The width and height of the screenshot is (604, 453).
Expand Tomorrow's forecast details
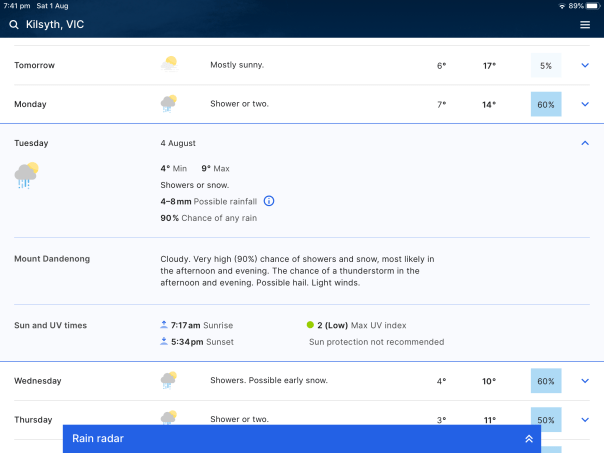(x=585, y=66)
